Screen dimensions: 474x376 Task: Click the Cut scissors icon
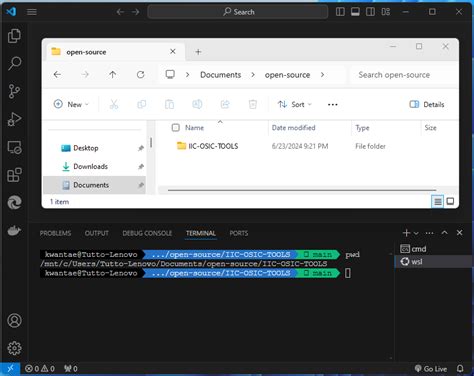[114, 104]
